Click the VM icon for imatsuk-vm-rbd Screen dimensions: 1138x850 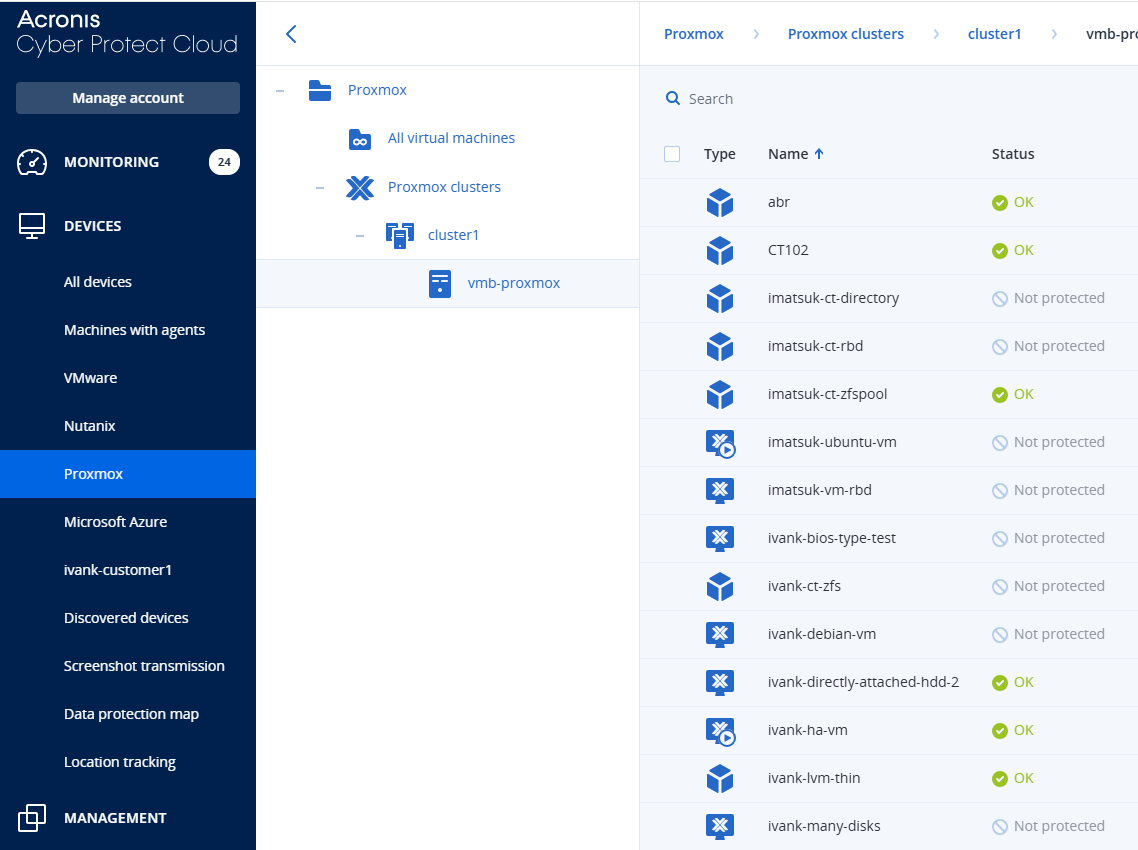[x=720, y=491]
